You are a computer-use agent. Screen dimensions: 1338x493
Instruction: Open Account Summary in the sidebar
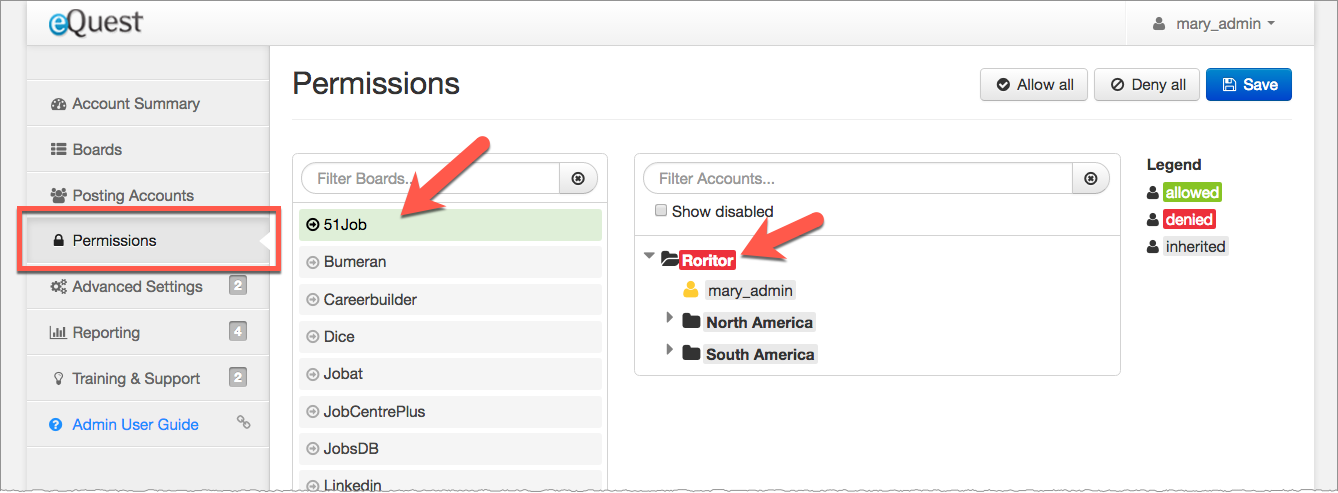(135, 104)
